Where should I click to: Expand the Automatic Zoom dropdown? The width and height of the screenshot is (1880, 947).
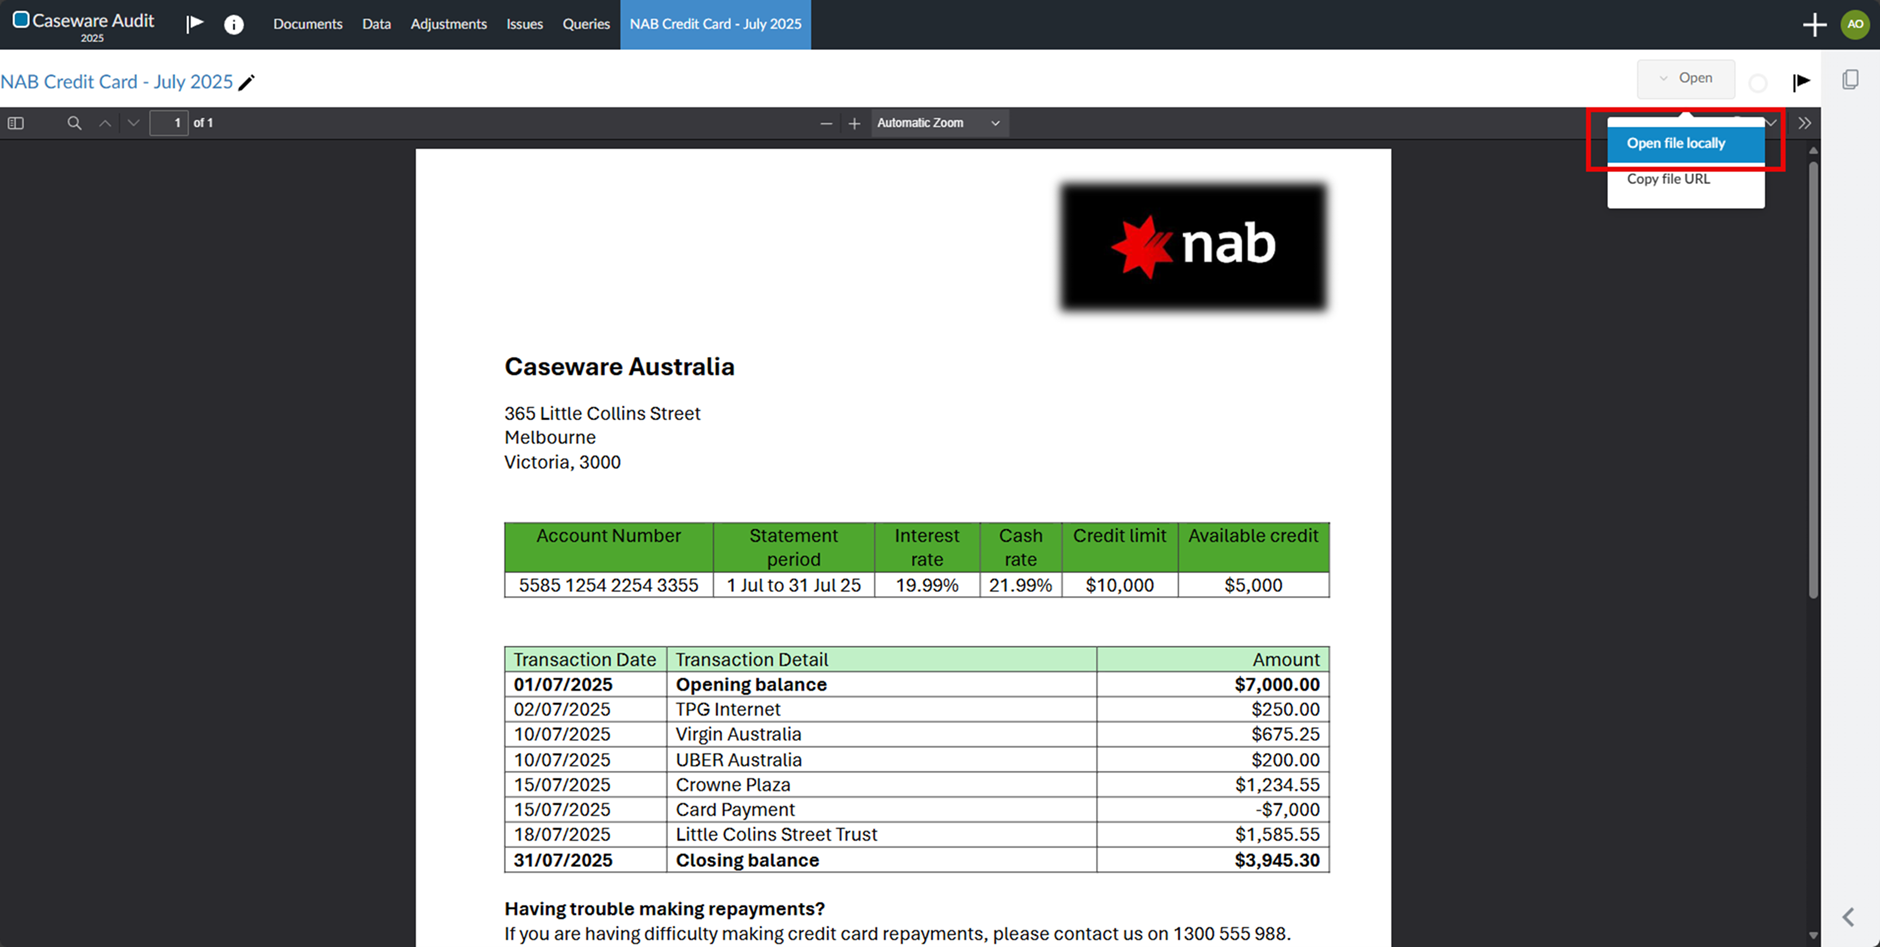pos(939,123)
